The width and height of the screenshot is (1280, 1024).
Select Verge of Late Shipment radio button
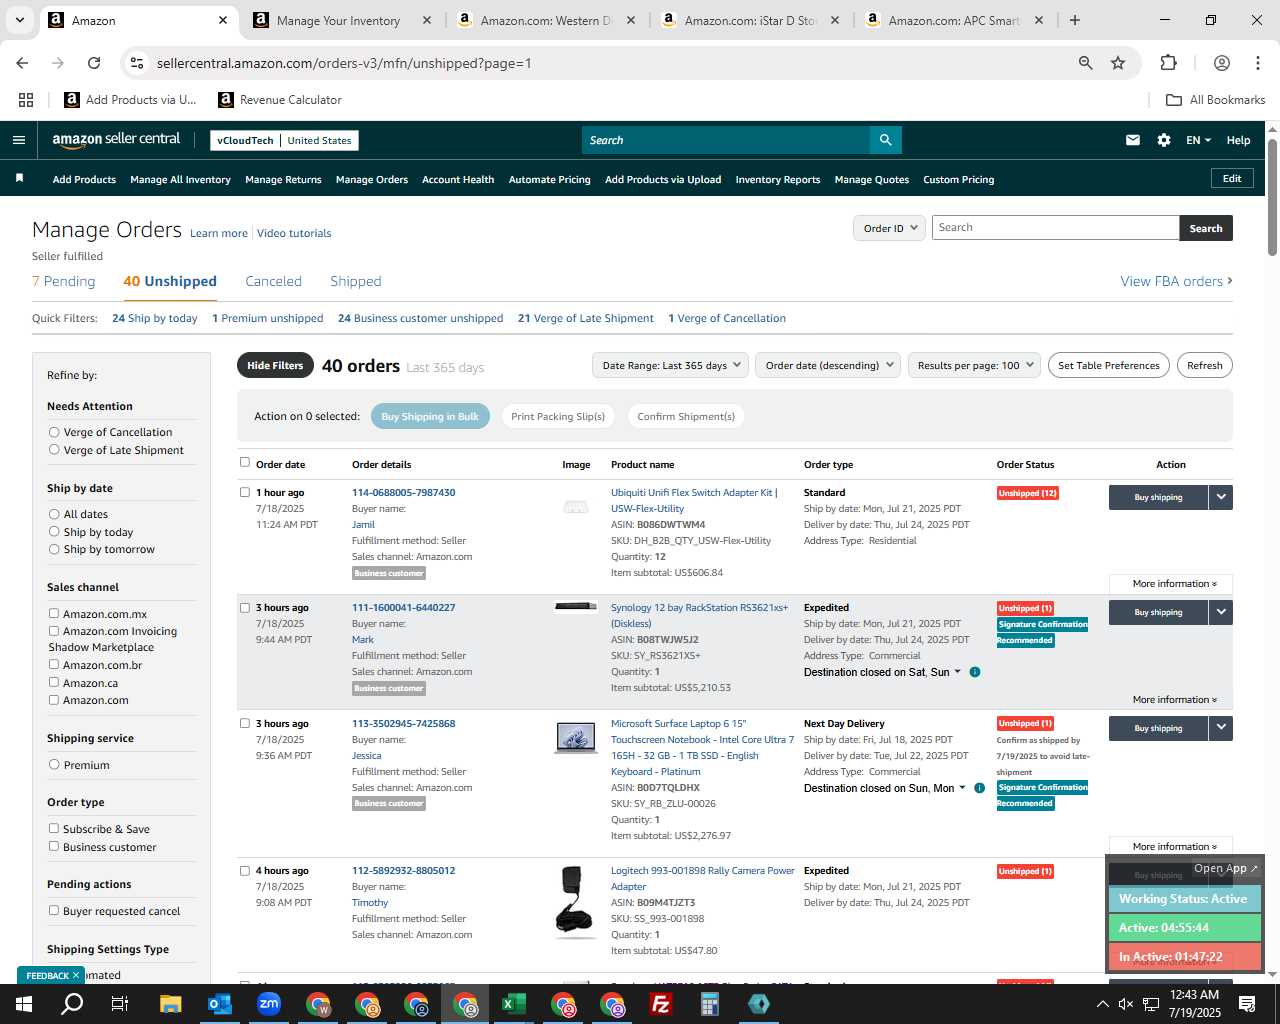pyautogui.click(x=54, y=450)
